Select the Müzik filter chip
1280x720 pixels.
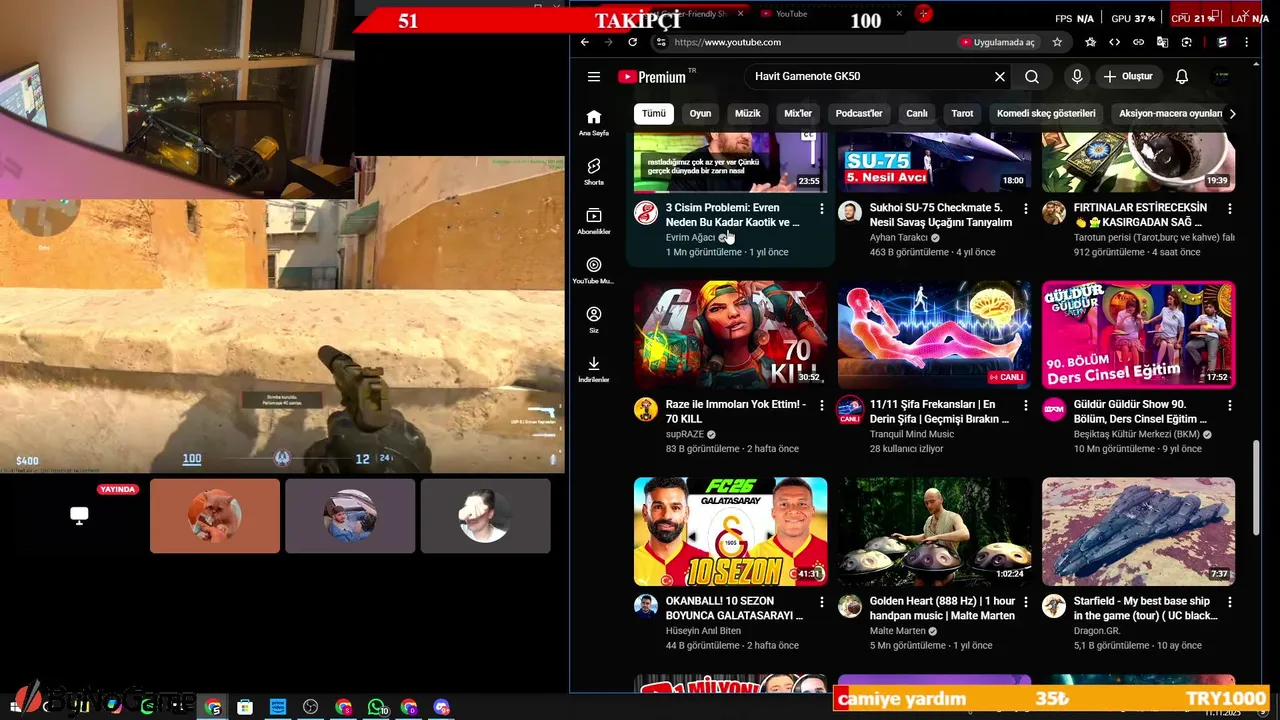(748, 114)
